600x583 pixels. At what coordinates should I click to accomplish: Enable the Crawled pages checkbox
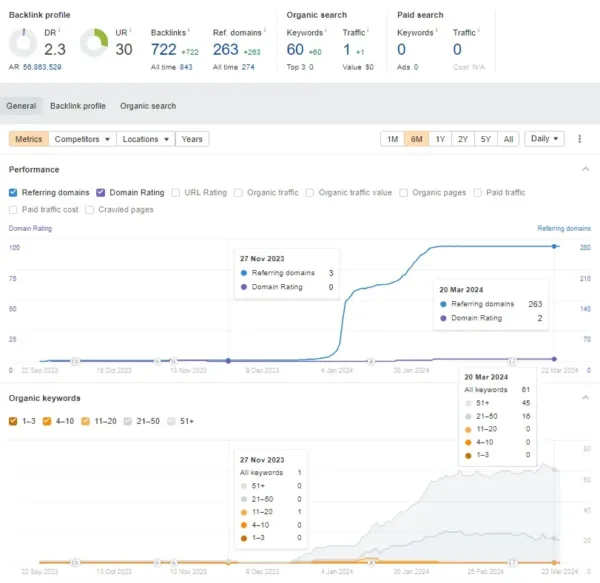pos(90,210)
